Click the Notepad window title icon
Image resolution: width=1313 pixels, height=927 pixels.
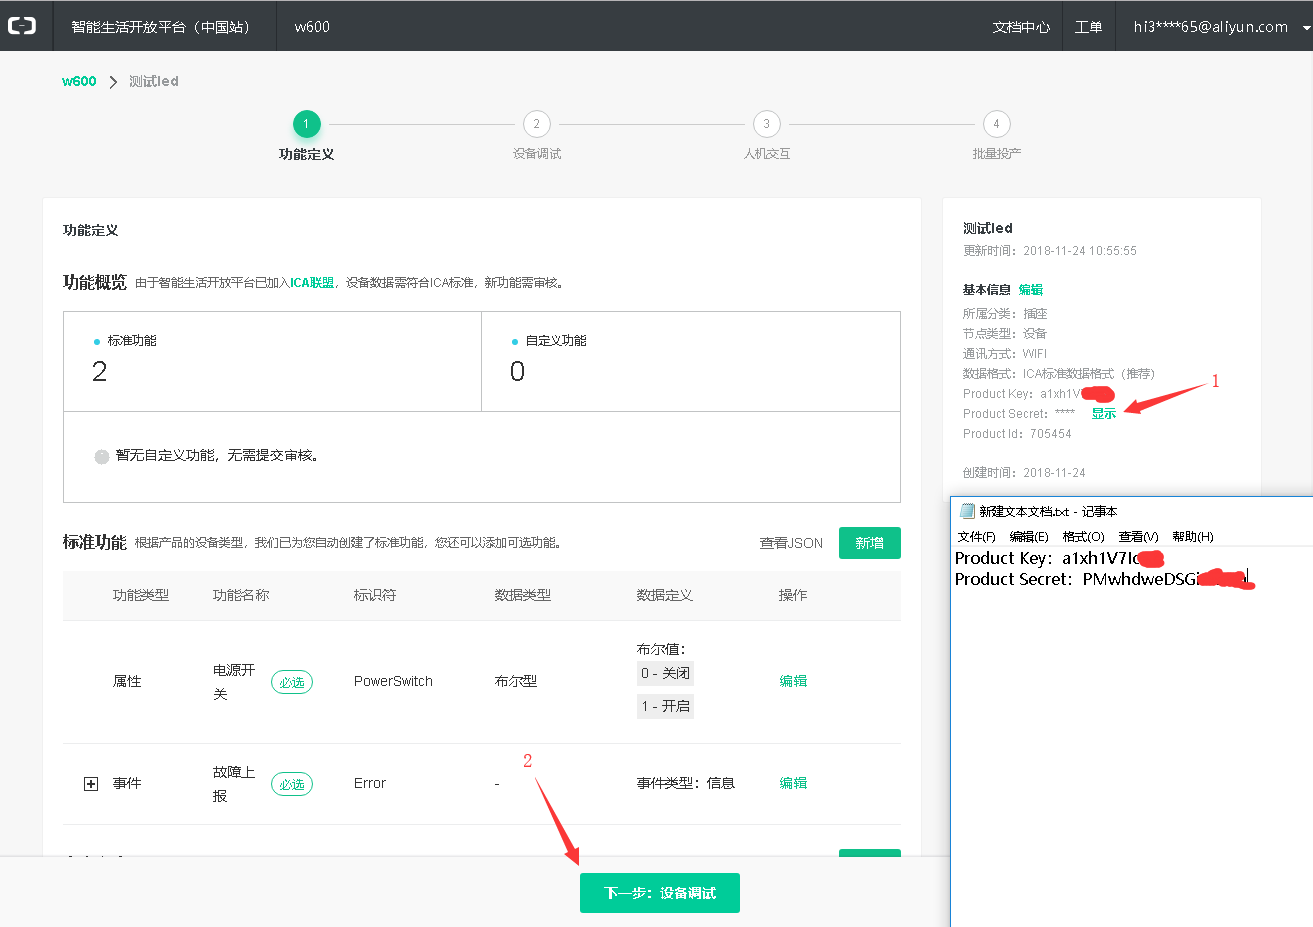966,511
